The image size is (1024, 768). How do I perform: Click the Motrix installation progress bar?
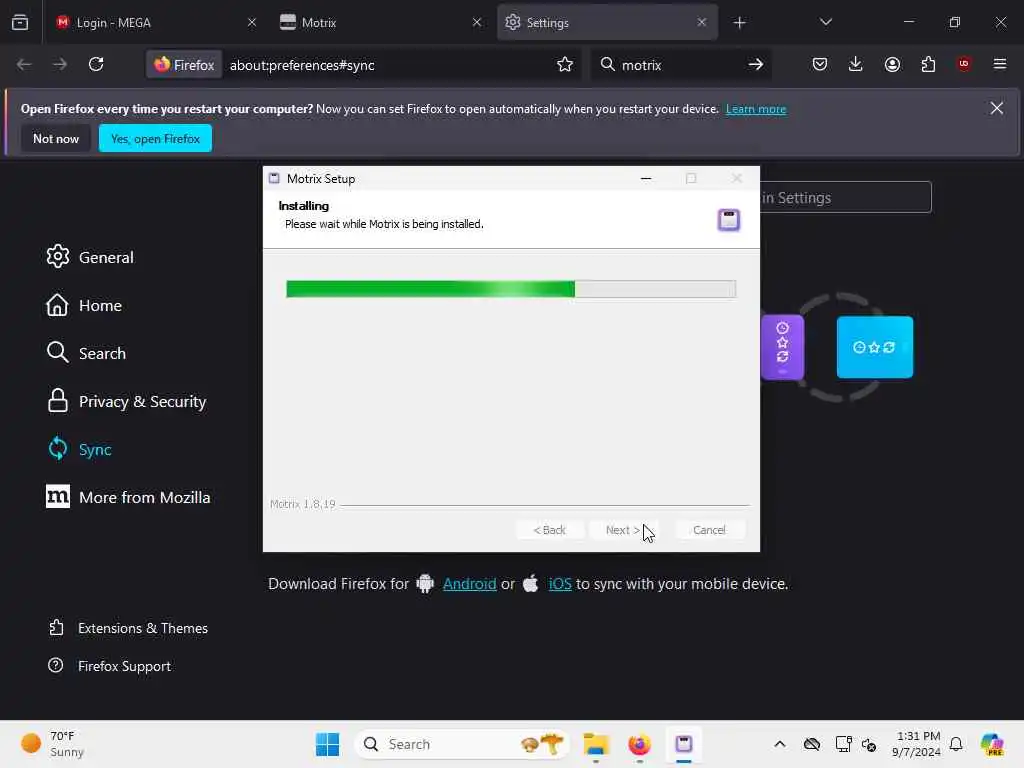click(511, 289)
